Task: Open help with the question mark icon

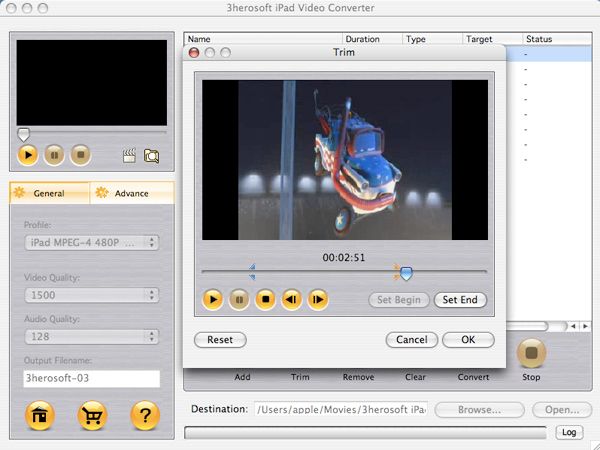Action: click(145, 416)
